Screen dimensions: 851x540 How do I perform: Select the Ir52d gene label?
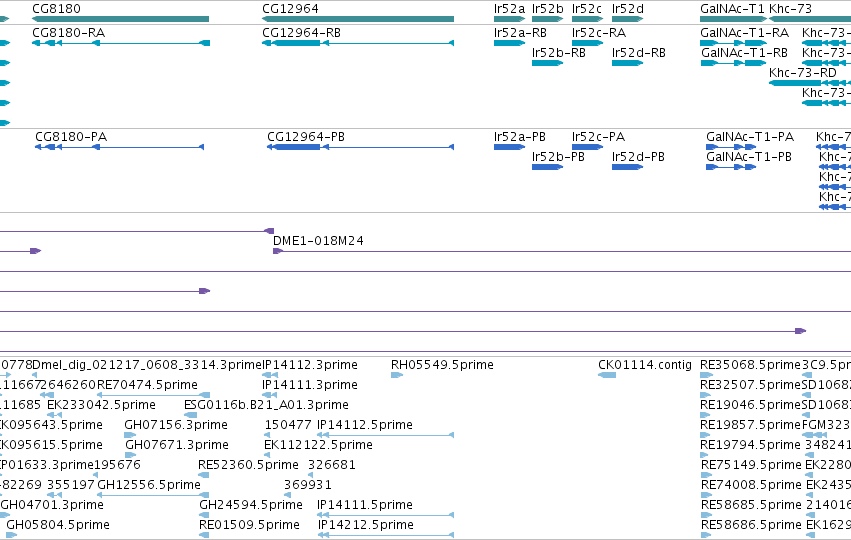point(627,9)
